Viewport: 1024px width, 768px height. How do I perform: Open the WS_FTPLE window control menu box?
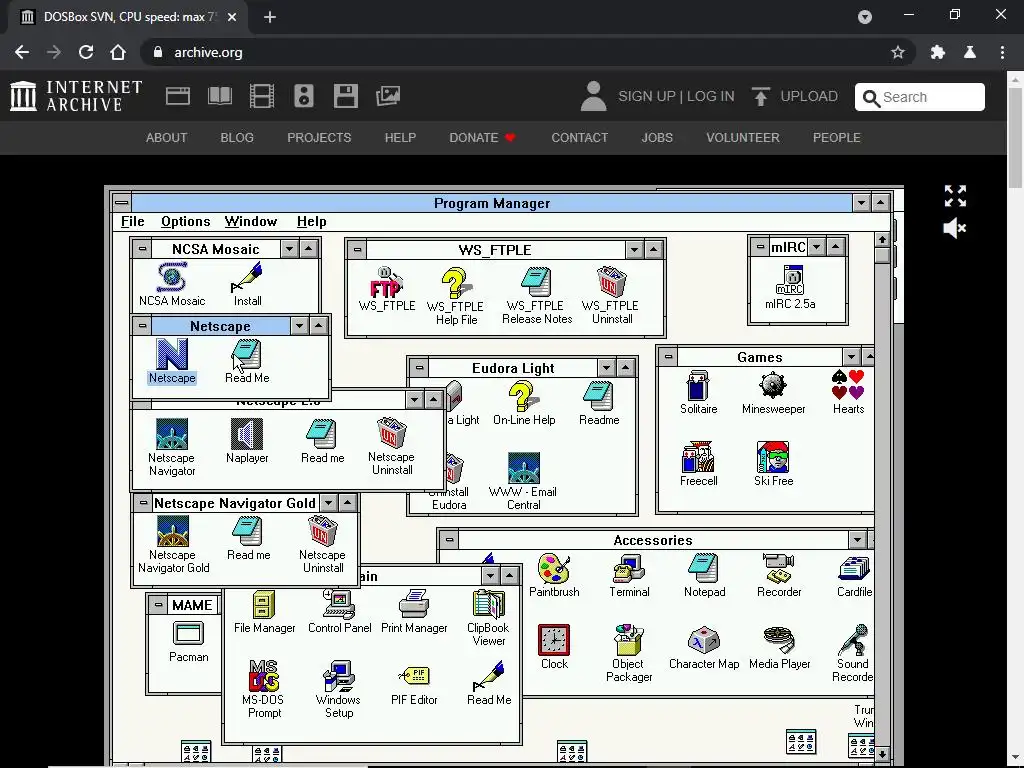coord(357,249)
